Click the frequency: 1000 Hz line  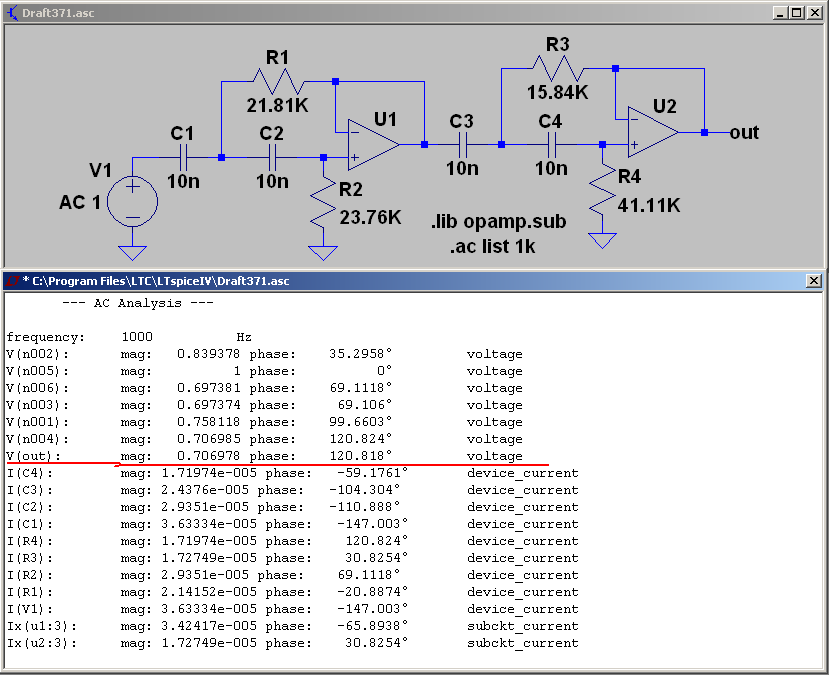tap(129, 337)
